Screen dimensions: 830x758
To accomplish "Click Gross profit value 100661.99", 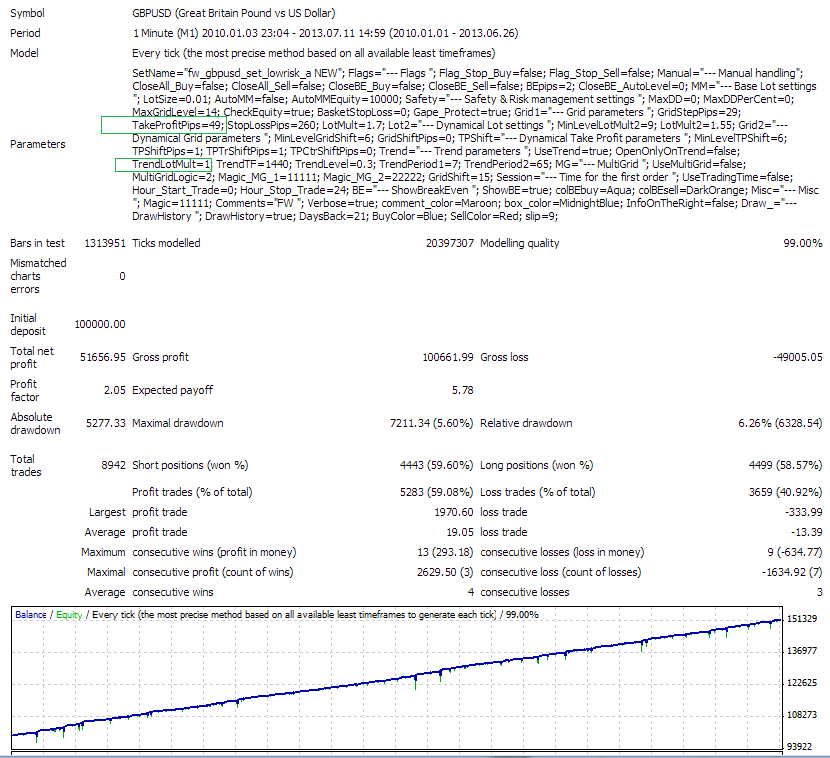I will tap(448, 357).
